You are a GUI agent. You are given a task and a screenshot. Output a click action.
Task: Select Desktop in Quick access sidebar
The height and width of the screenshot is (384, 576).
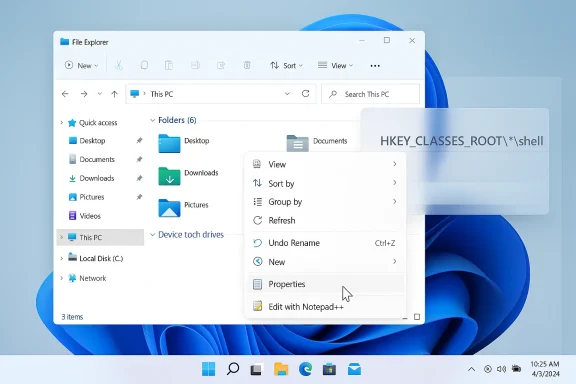(x=92, y=141)
